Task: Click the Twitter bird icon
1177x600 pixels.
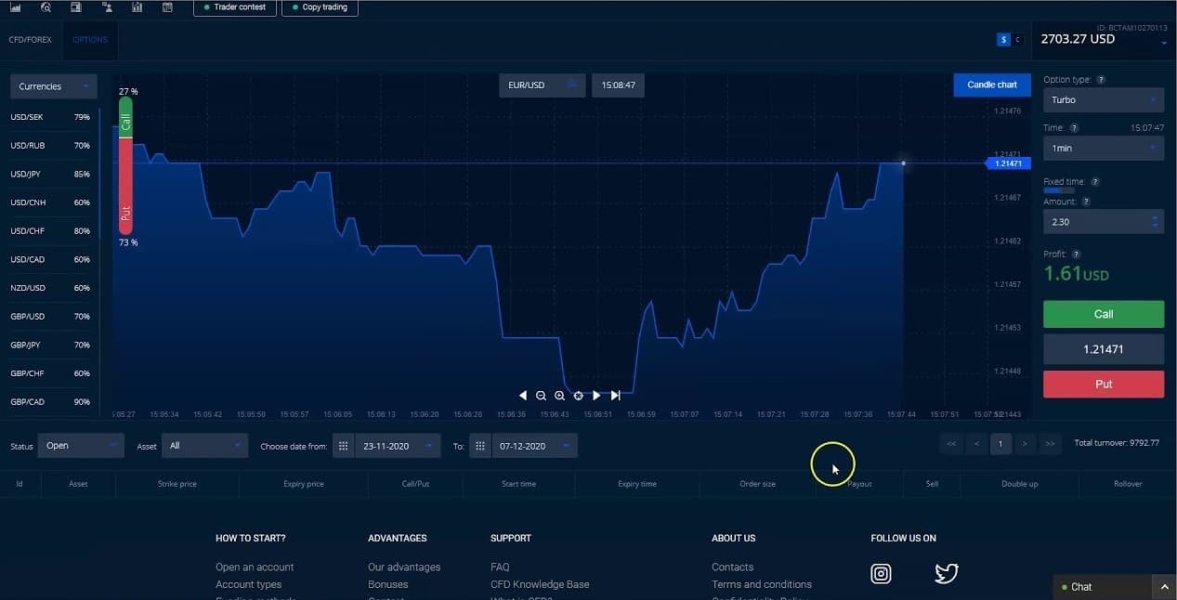Action: [946, 573]
